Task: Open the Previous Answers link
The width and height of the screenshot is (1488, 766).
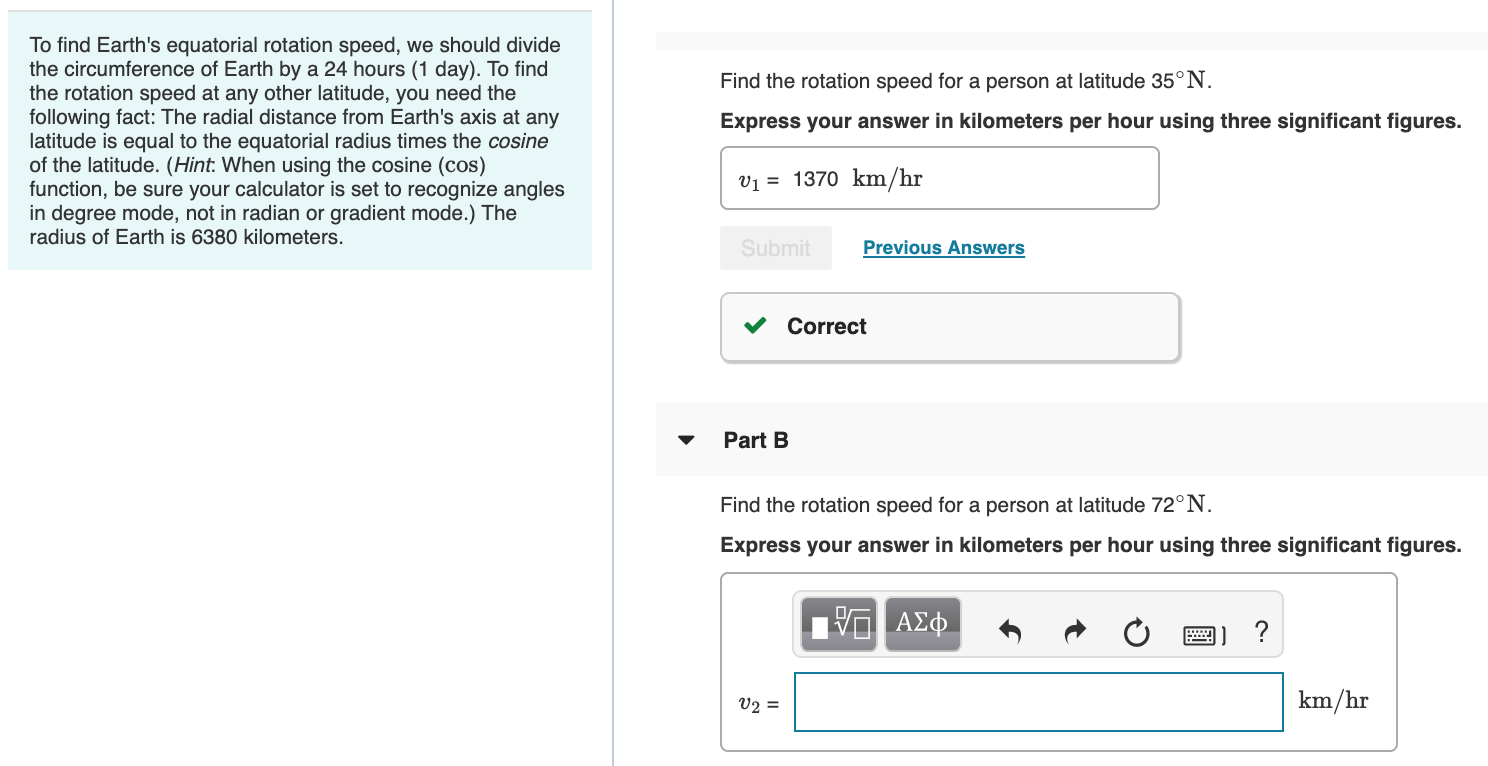Action: (x=943, y=247)
